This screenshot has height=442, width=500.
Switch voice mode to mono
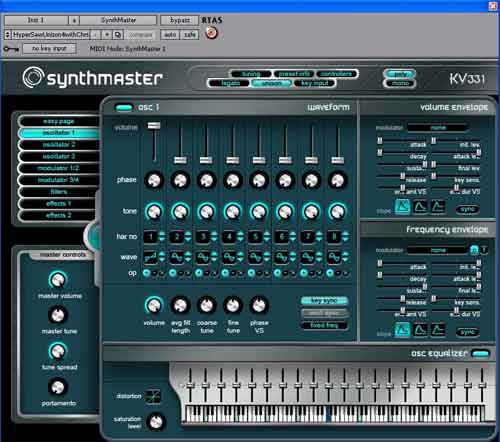(400, 83)
